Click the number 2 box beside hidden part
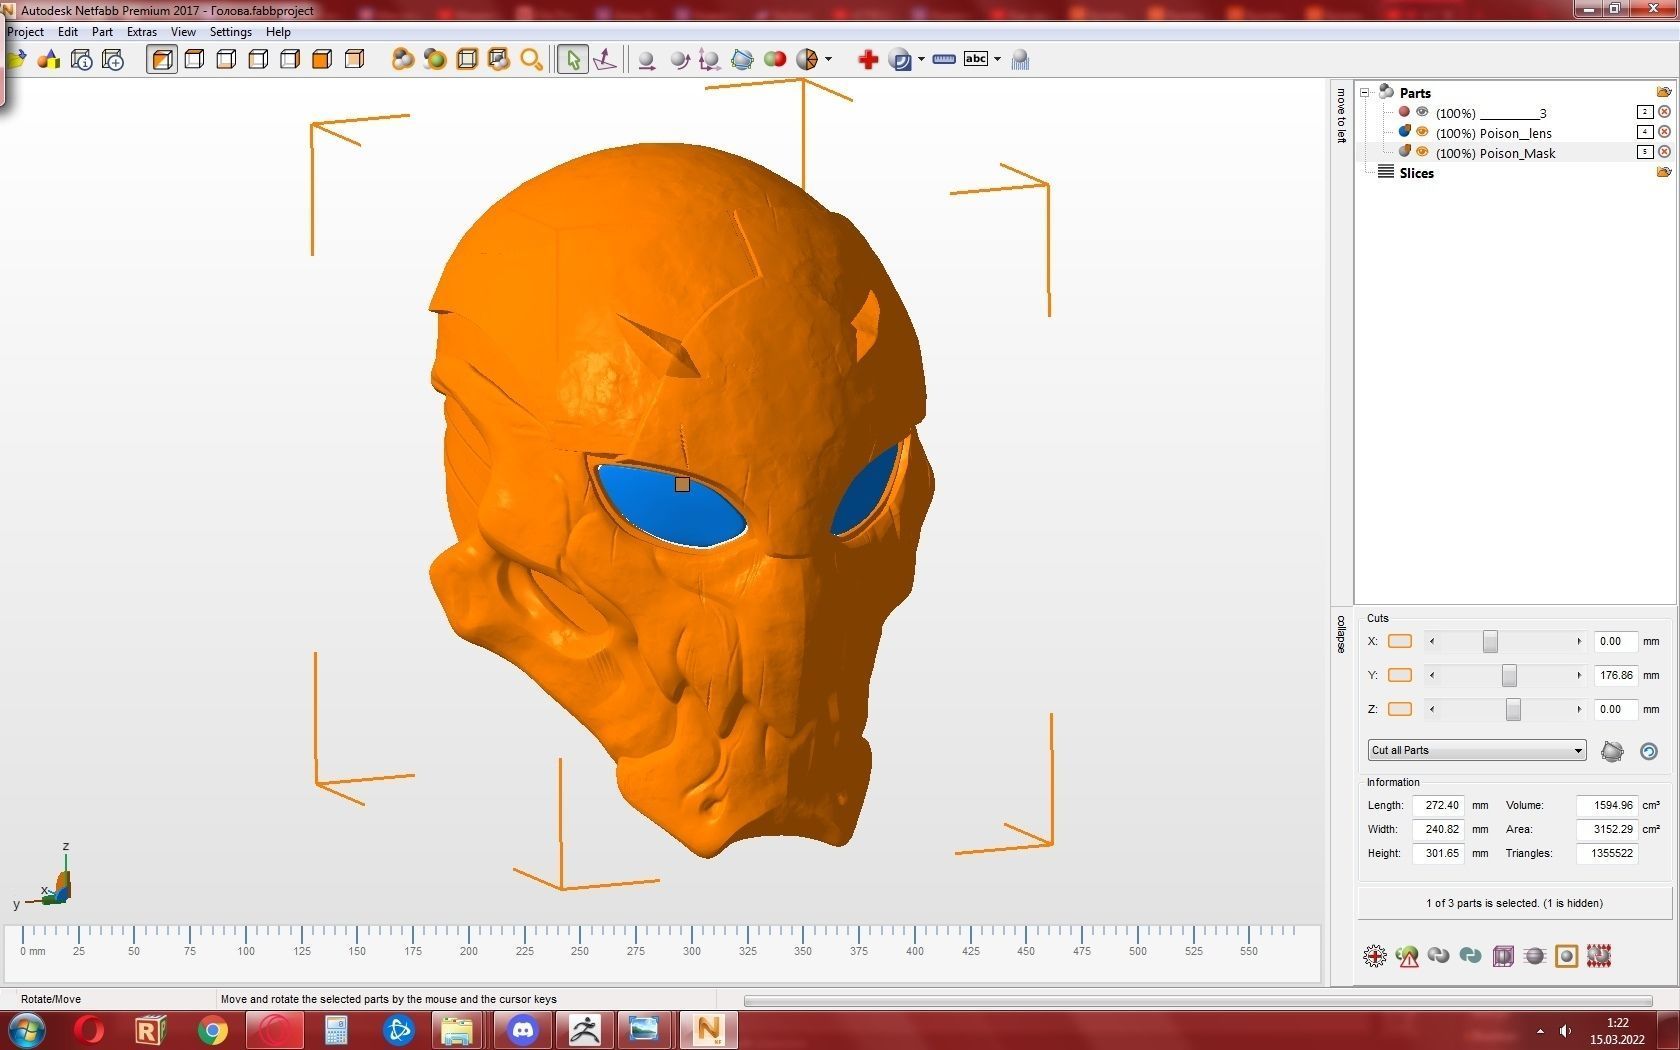The image size is (1680, 1050). point(1645,112)
